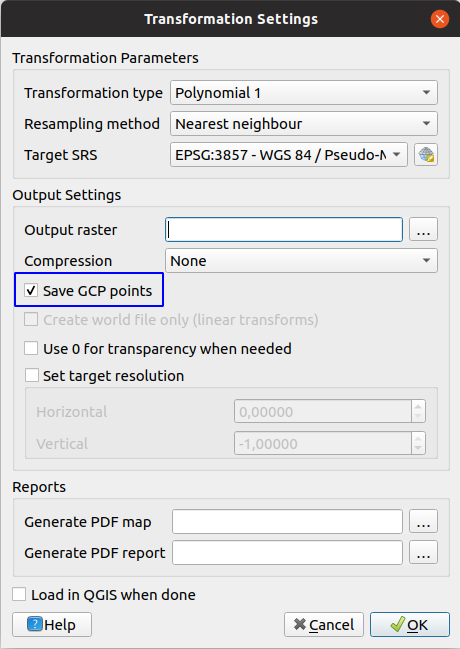Expand the Target SRS EPSG:3857 dropdown
Screen dimensions: 460x649
[x=289, y=155]
